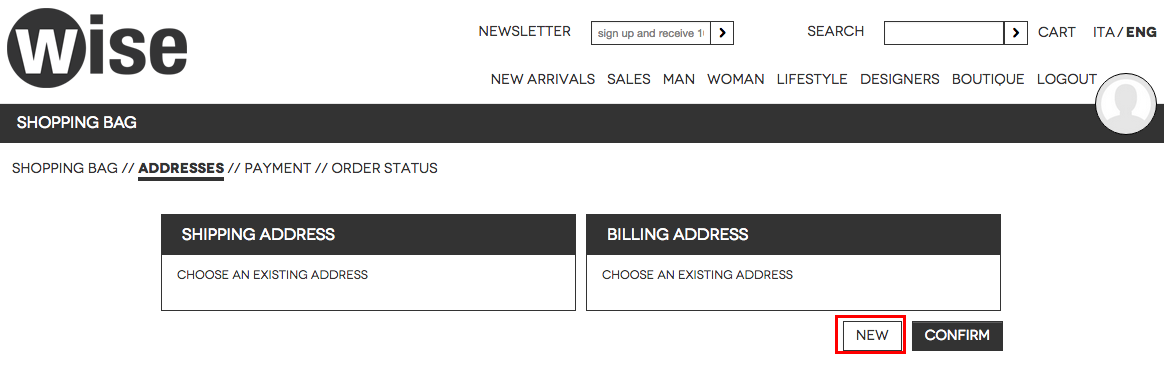Switch language to ITA
The image size is (1164, 368).
(x=1103, y=33)
